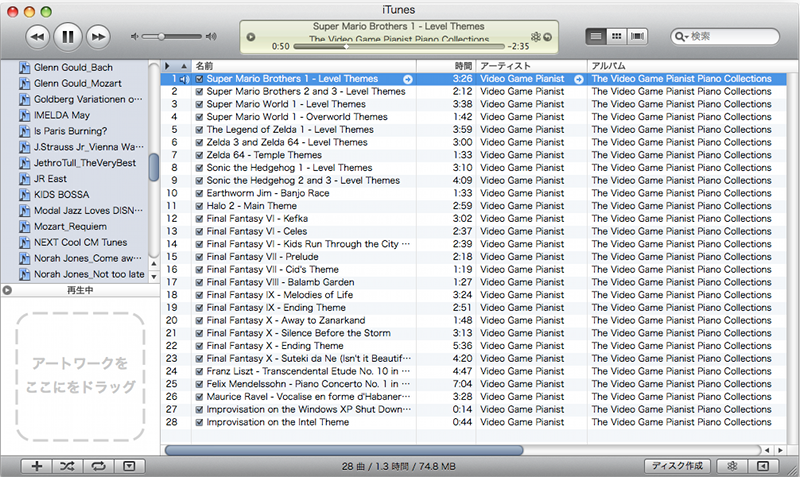Toggle checkbox for Final Fantasy VII - Prelude
Viewport: 800px width, 477px height.
[200, 257]
